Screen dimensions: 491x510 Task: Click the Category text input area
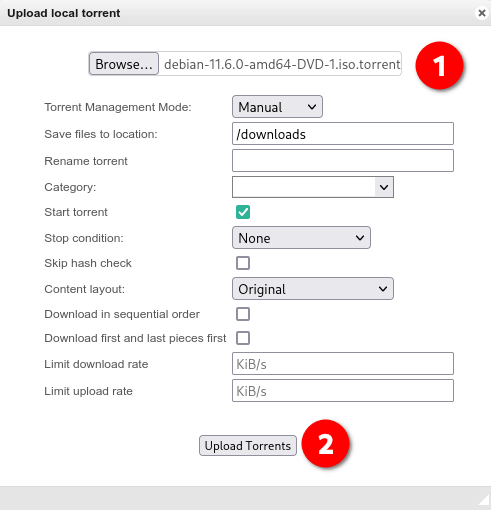point(304,187)
